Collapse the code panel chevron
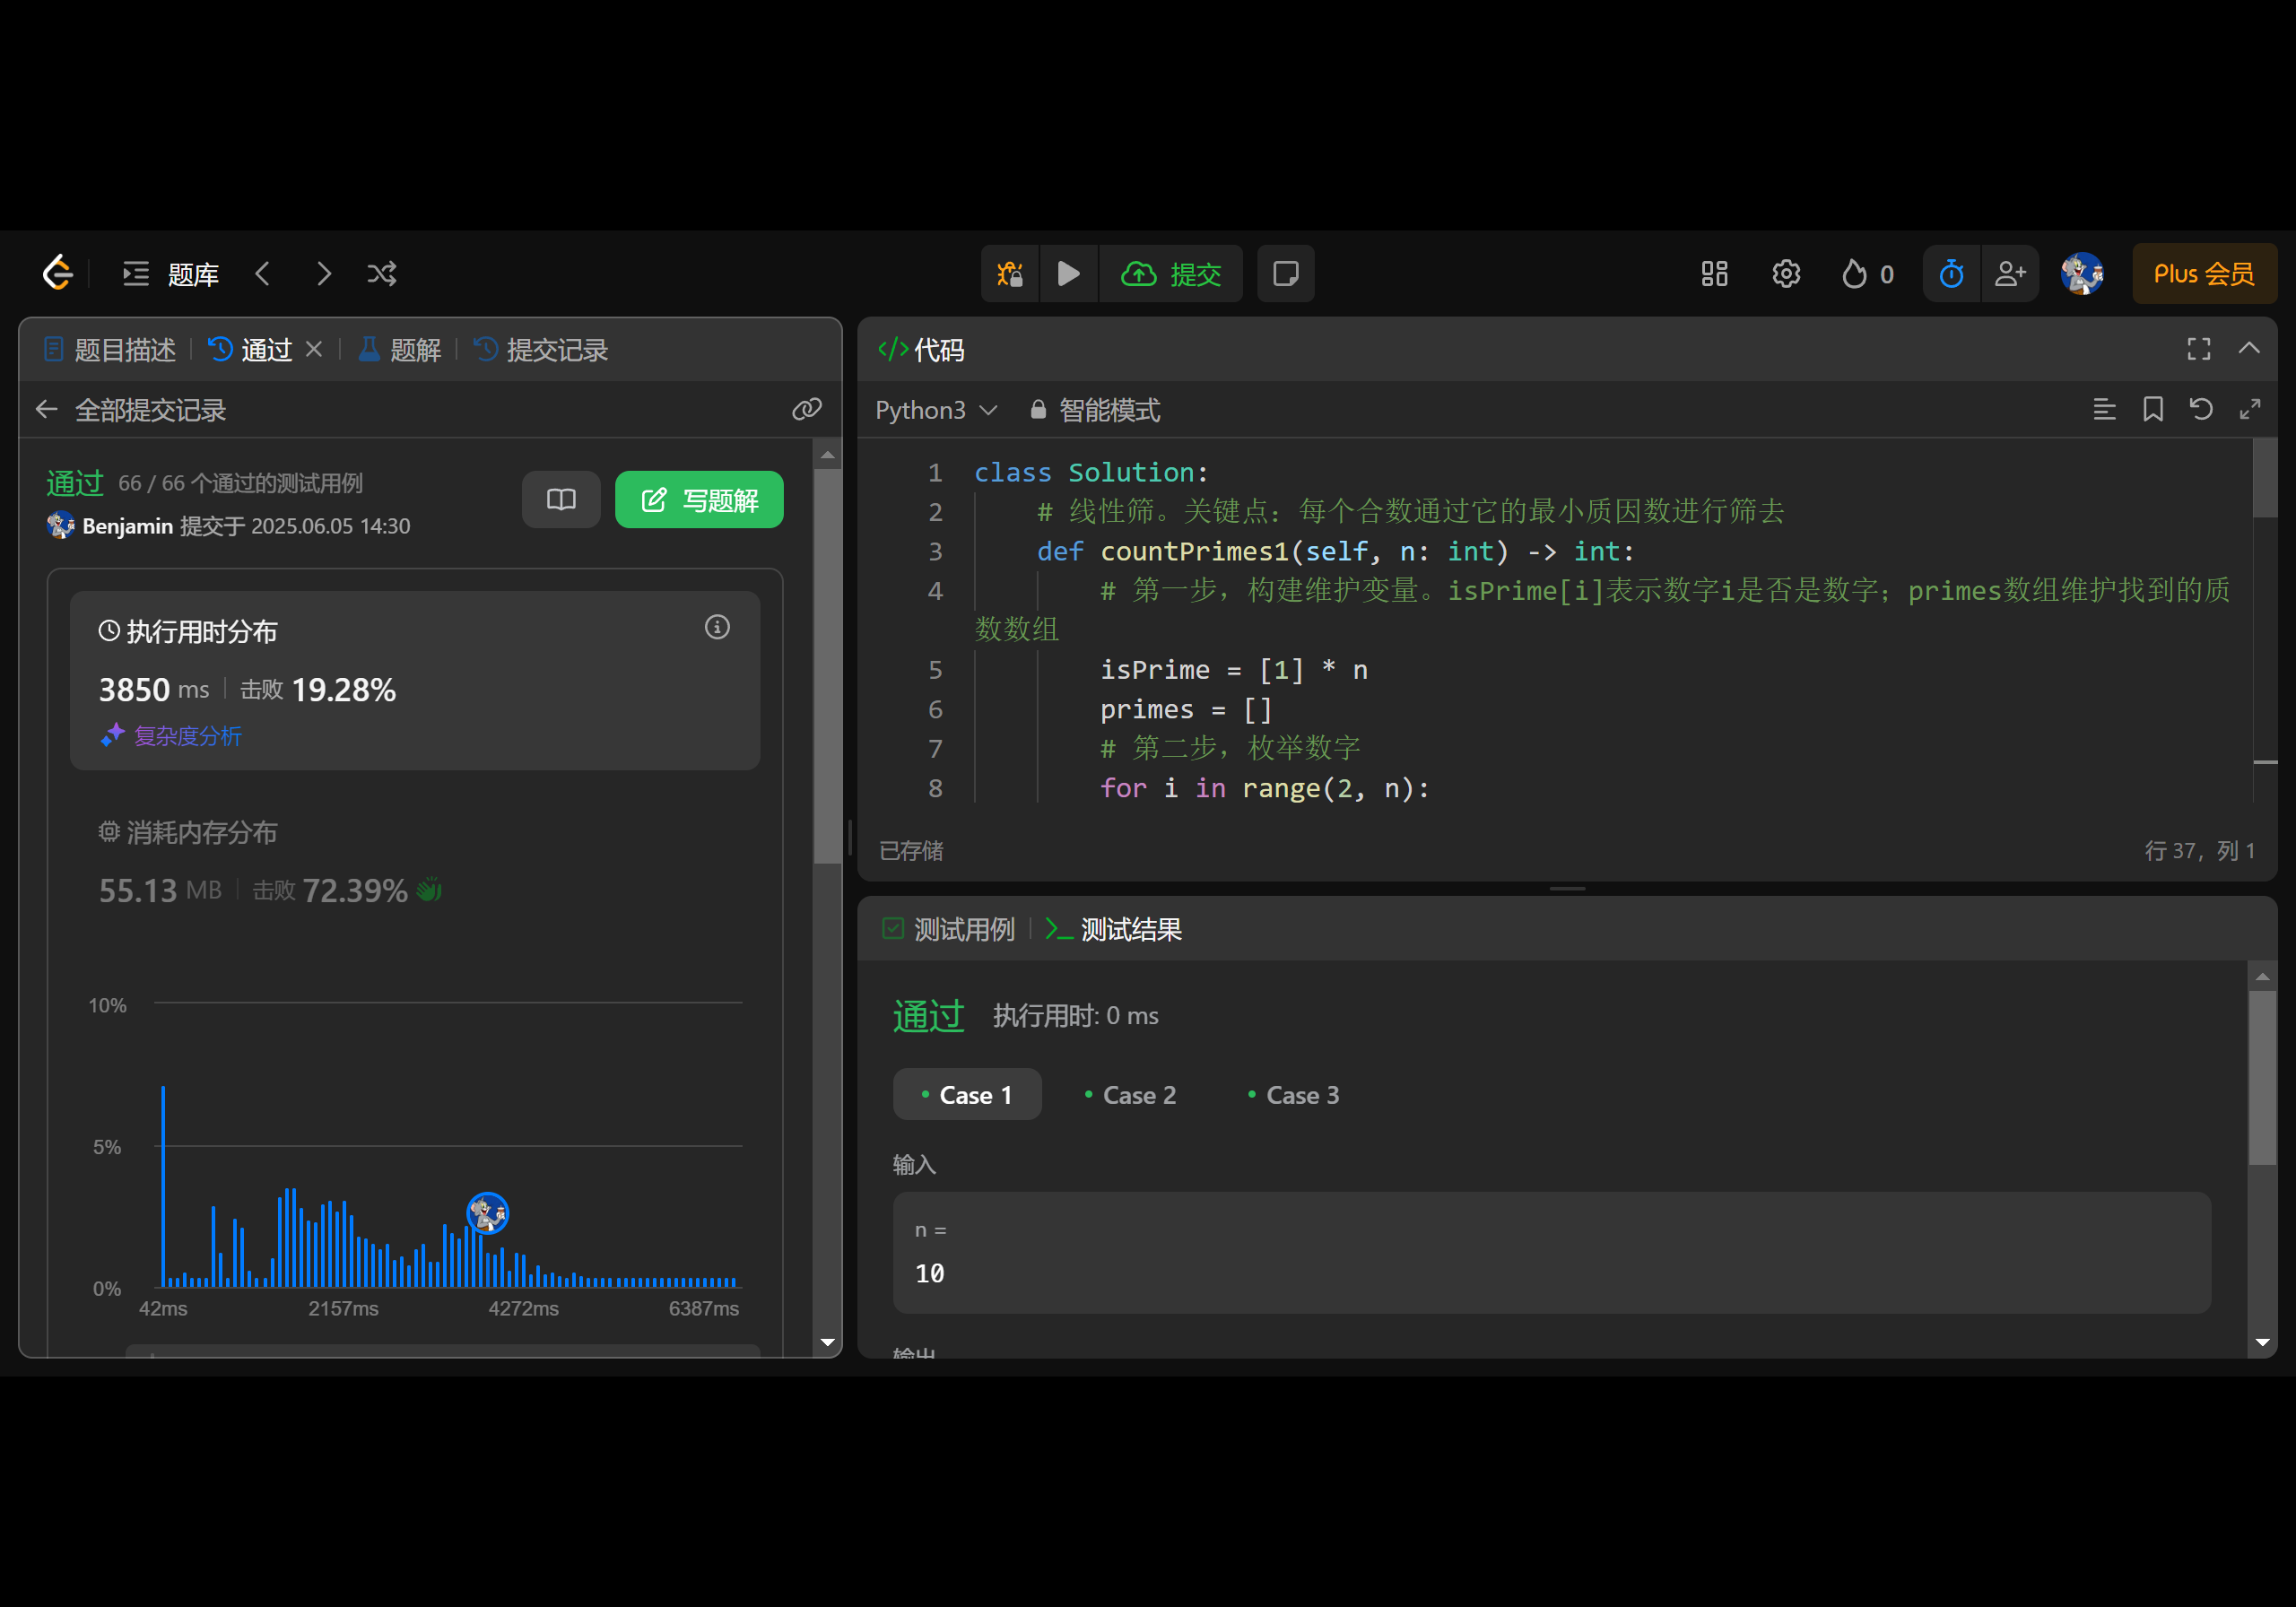 [2249, 349]
